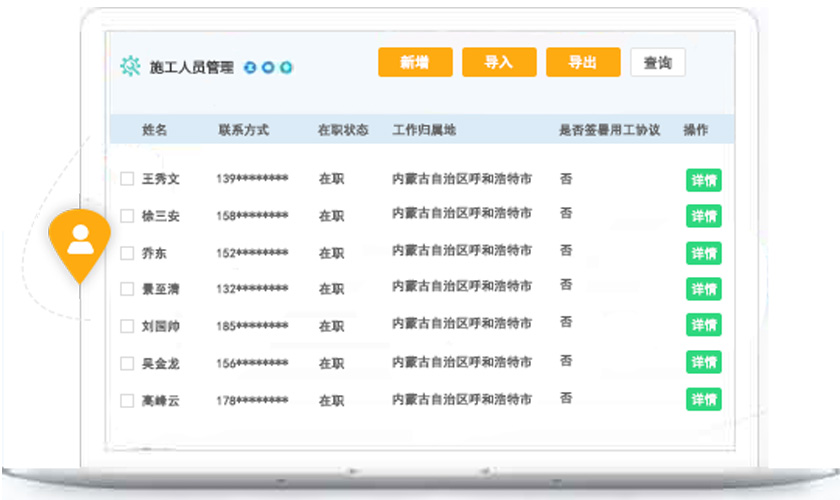Screen dimensions: 840x500
Task: Click the name 王秀文
Action: coord(161,178)
